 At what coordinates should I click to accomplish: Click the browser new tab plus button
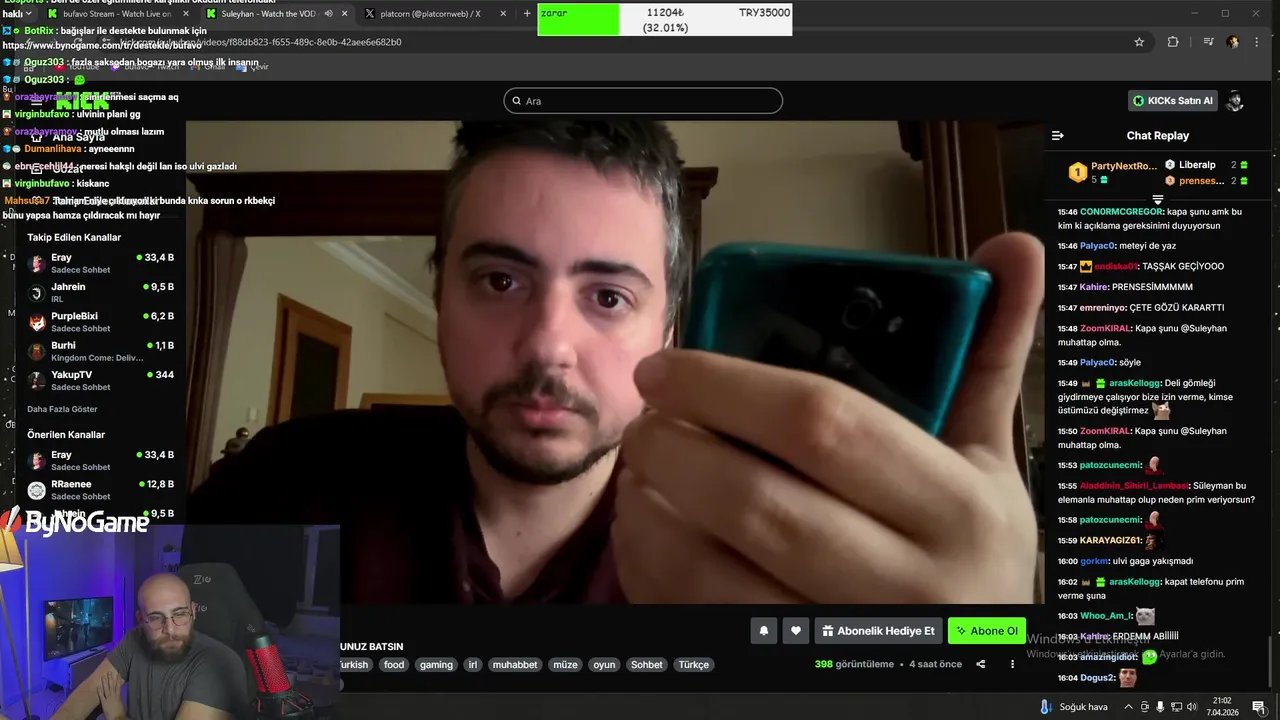[527, 14]
